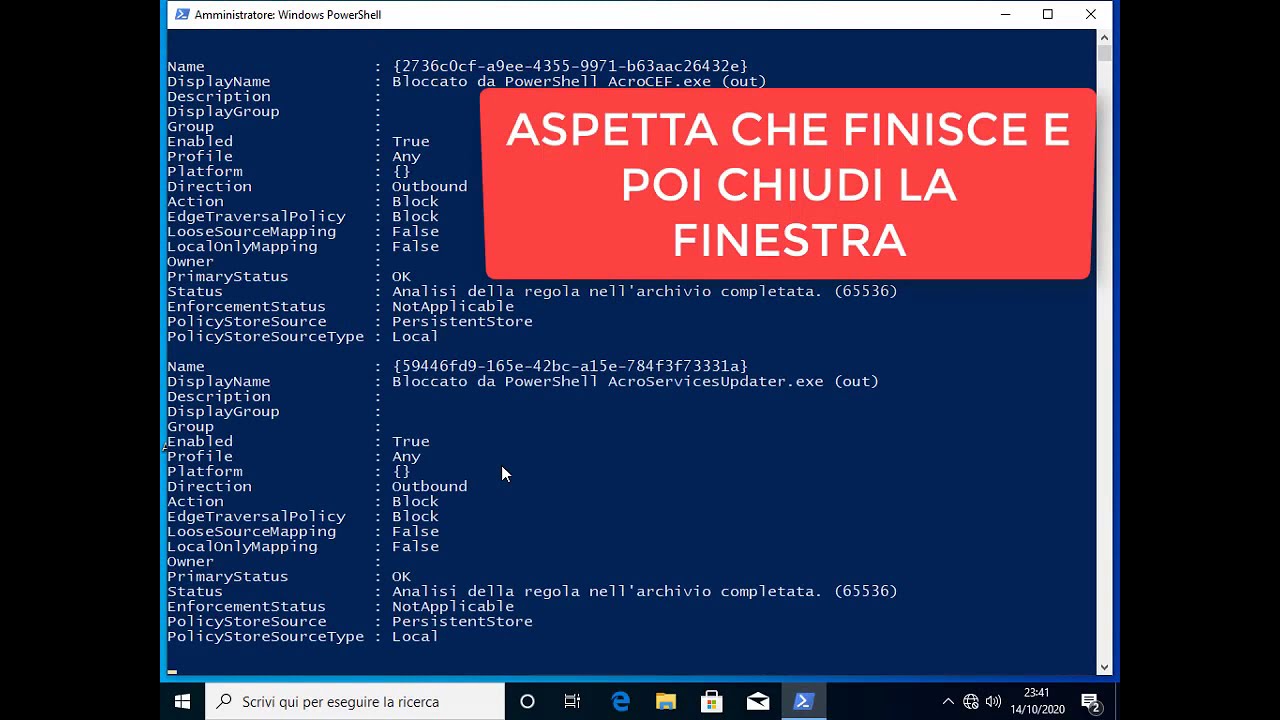The width and height of the screenshot is (1280, 720).
Task: Minimize the PowerShell window
Action: click(x=1005, y=14)
